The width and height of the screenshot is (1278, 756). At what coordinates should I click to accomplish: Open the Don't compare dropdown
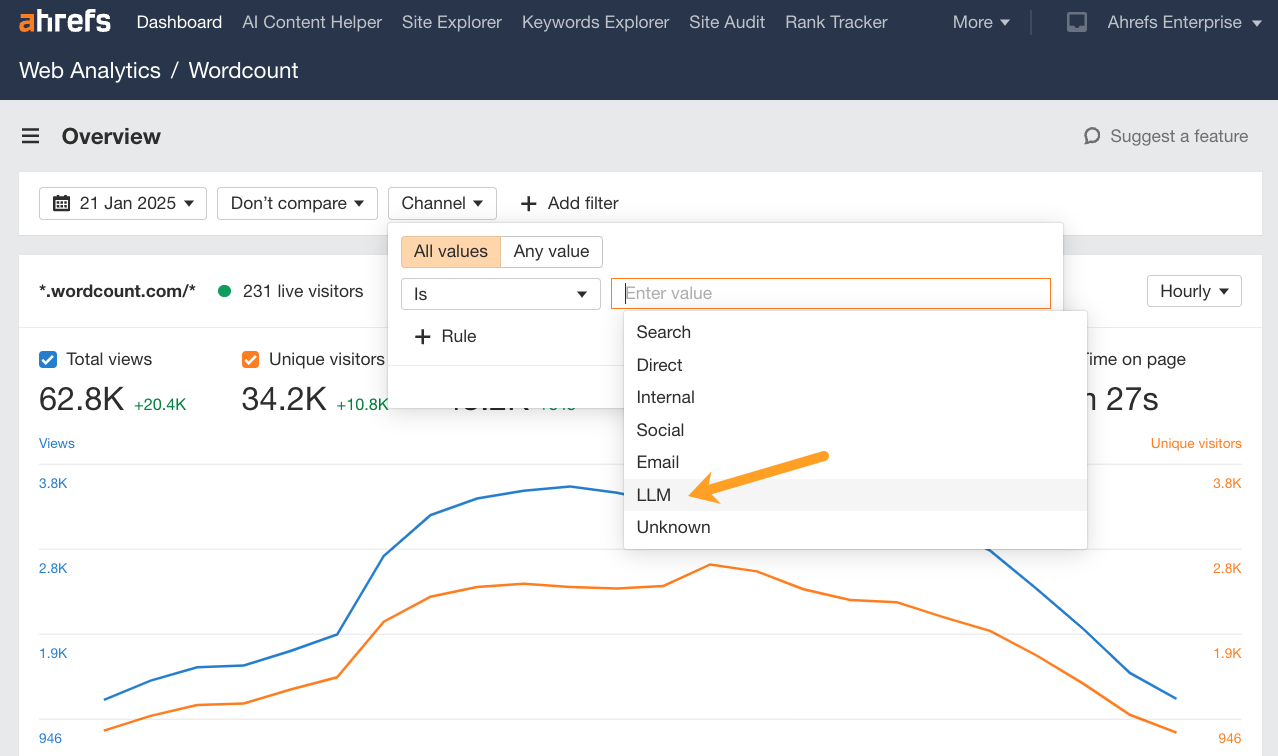(x=296, y=203)
